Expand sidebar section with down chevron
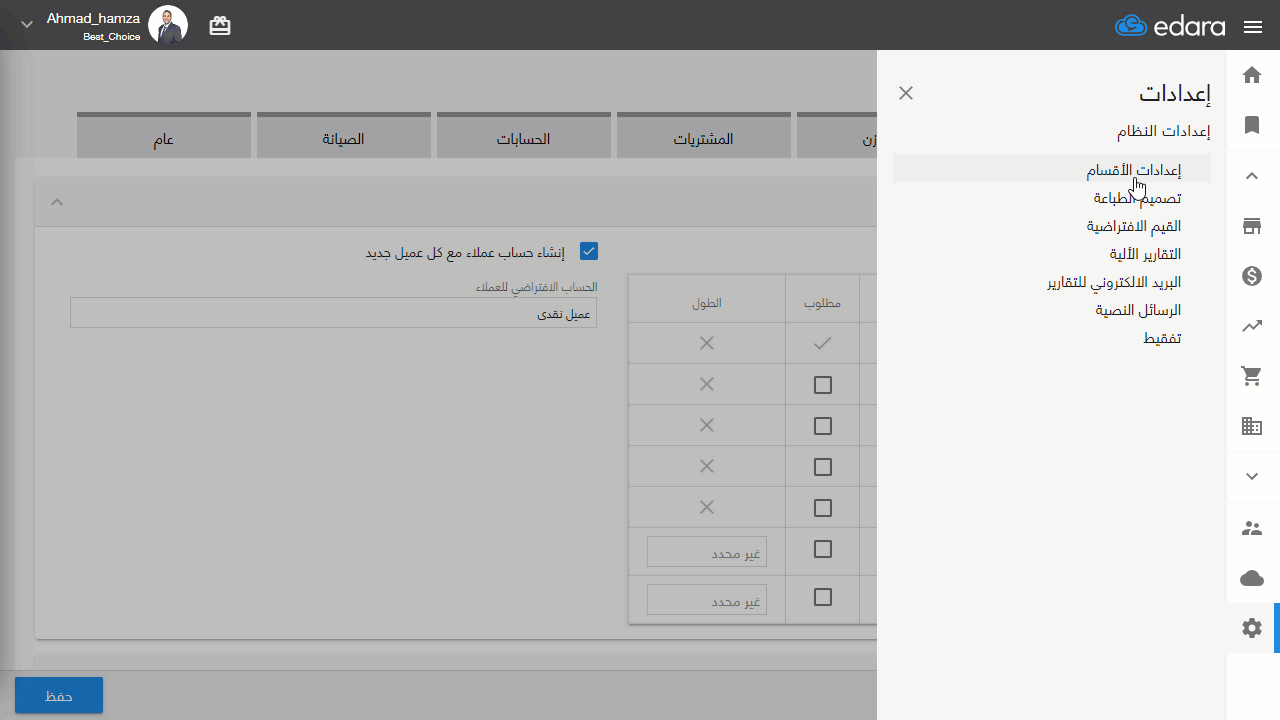The width and height of the screenshot is (1280, 720). pos(1252,477)
